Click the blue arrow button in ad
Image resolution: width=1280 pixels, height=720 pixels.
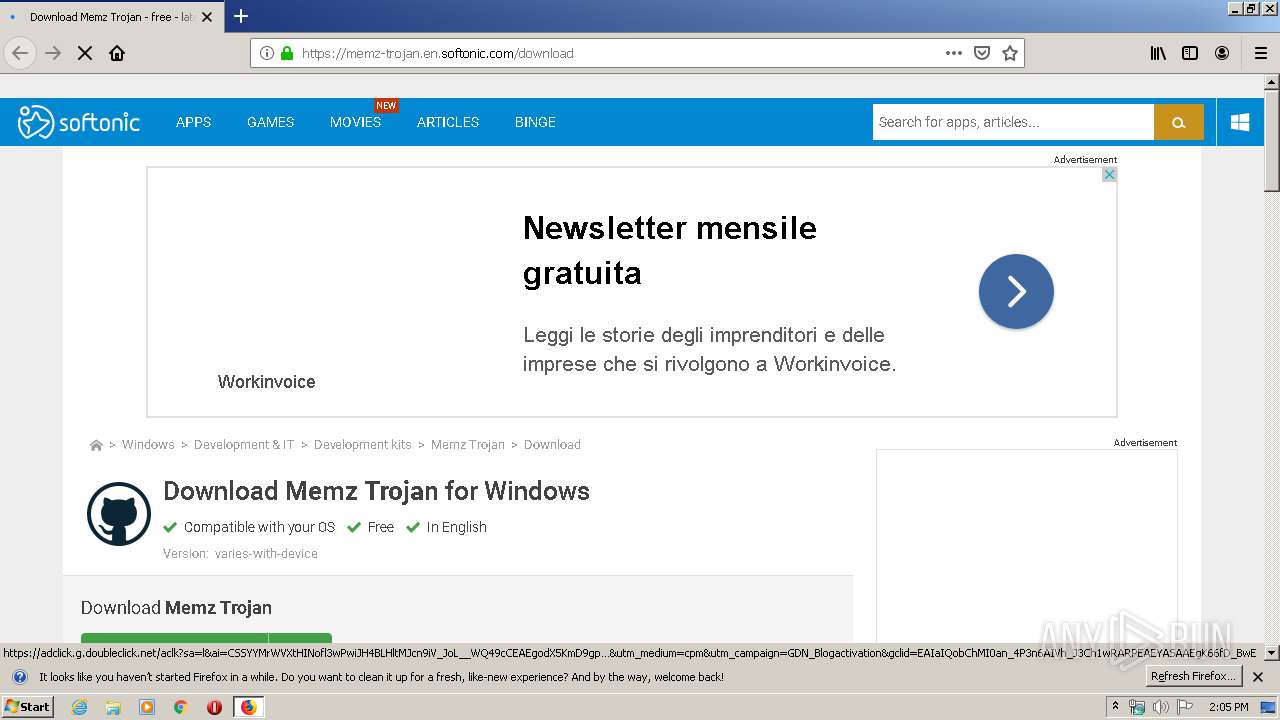1016,291
